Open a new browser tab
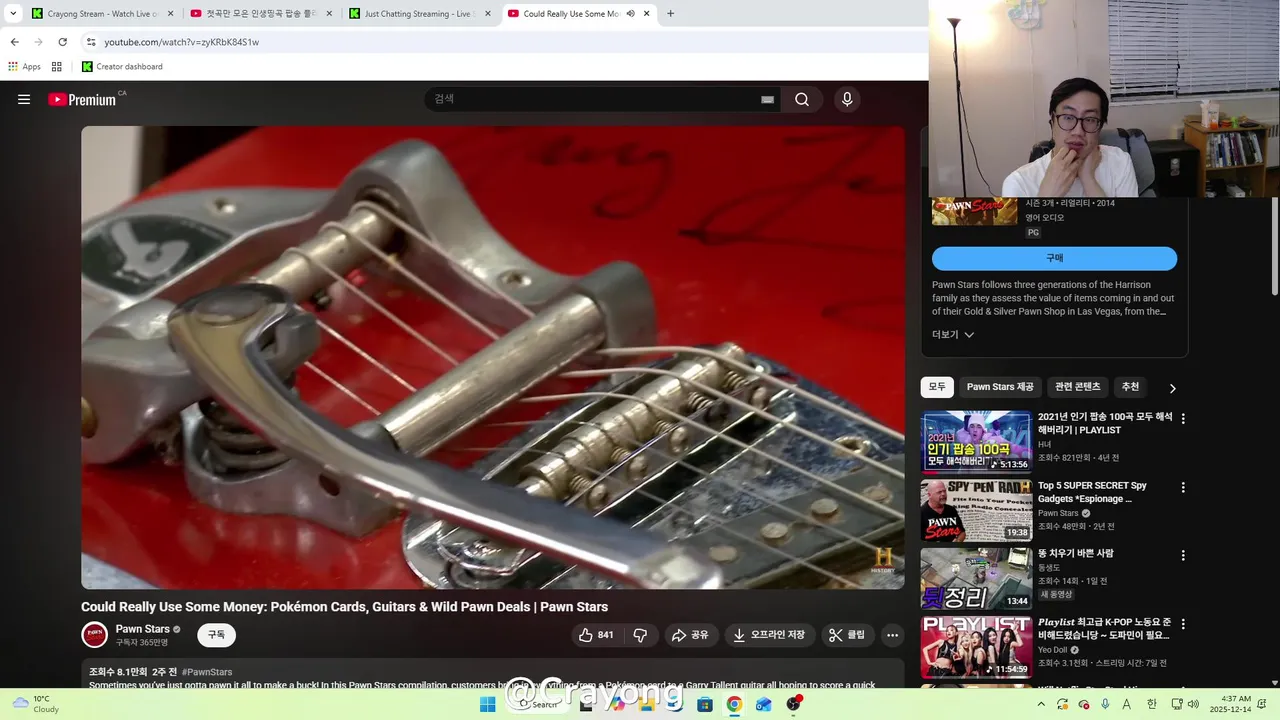This screenshot has width=1280, height=720. 670,14
